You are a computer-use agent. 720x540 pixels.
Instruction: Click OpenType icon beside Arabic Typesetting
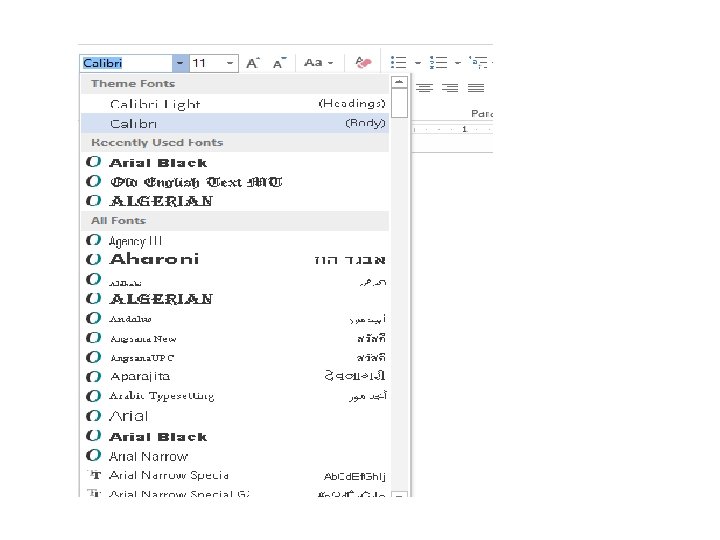pyautogui.click(x=93, y=396)
